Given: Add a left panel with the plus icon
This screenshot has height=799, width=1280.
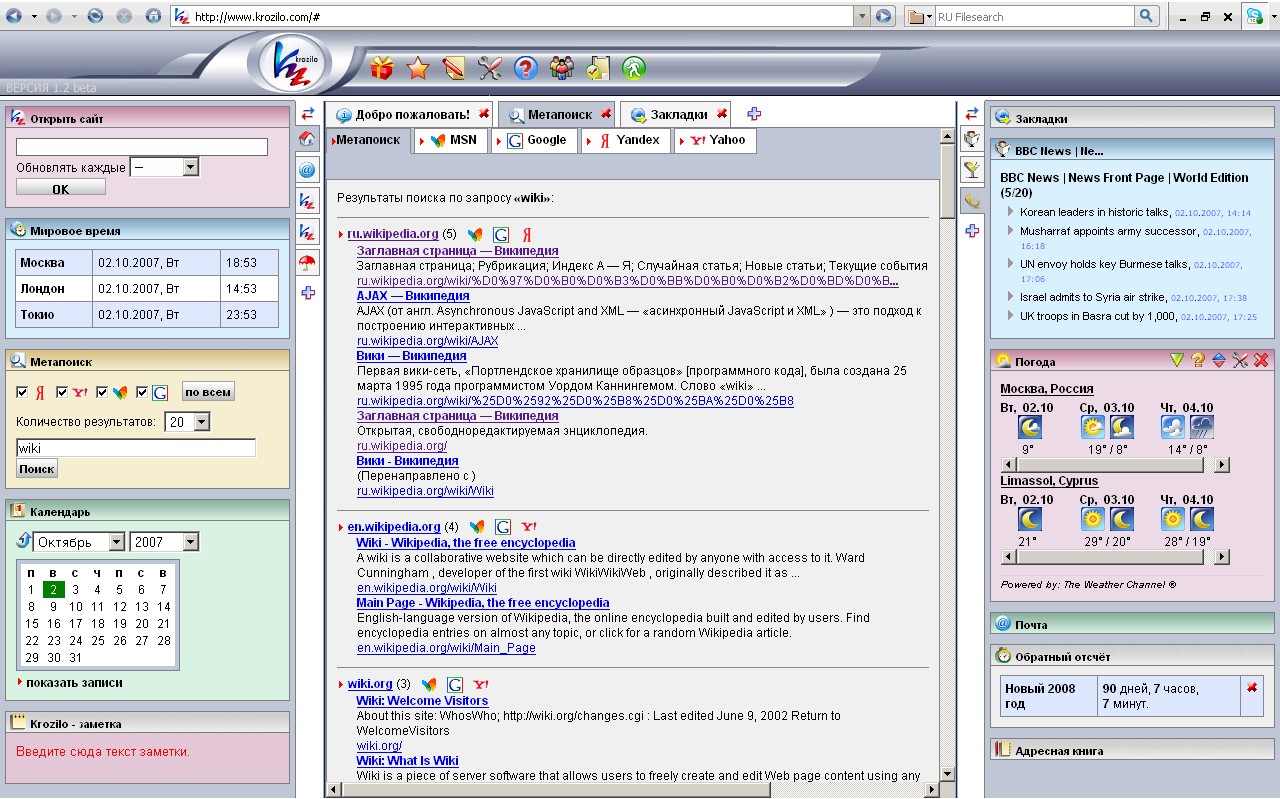Looking at the screenshot, I should [x=308, y=293].
